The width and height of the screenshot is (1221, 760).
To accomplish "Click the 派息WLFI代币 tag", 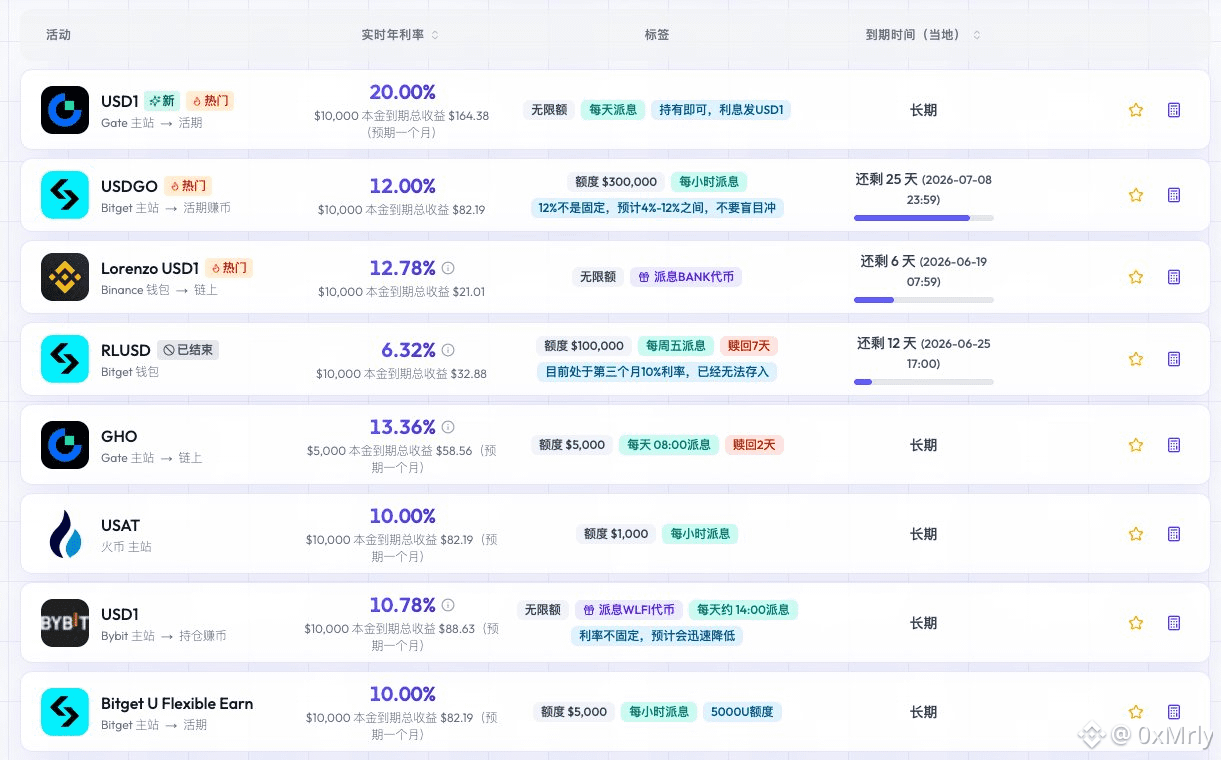I will point(628,610).
